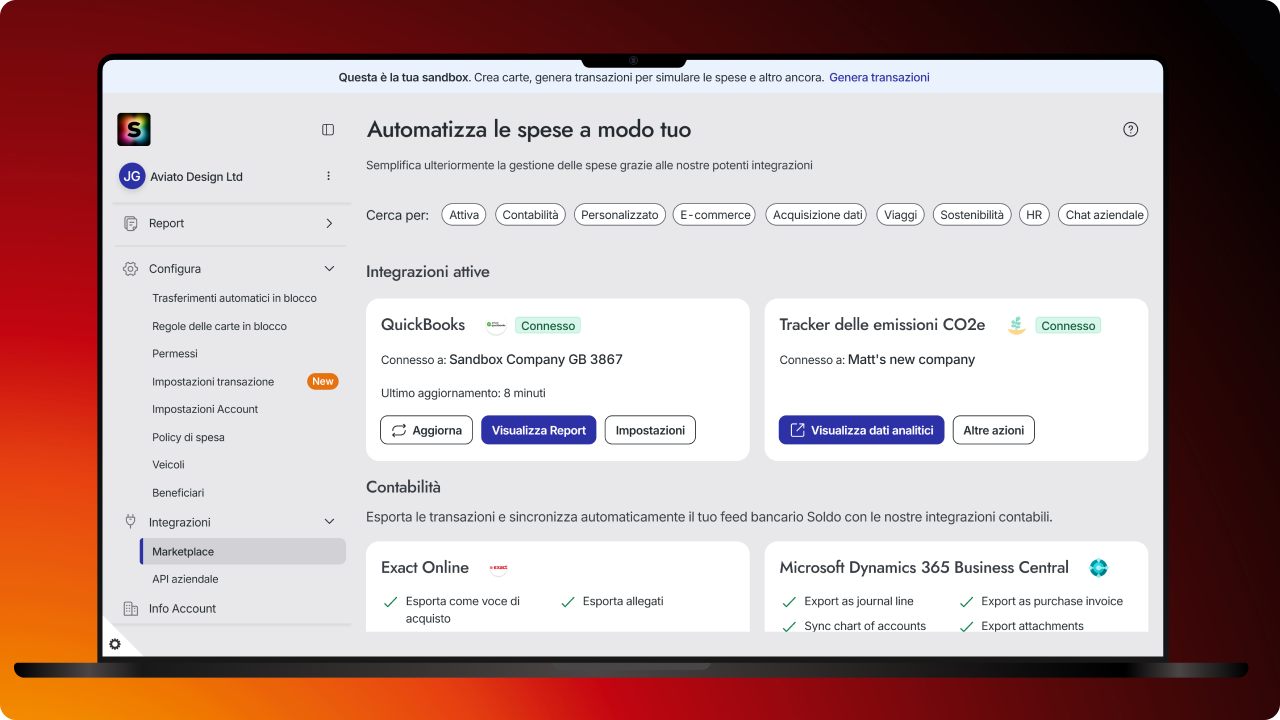Click CO2e tracker Connesso status badge
The image size is (1280, 720).
click(1068, 325)
